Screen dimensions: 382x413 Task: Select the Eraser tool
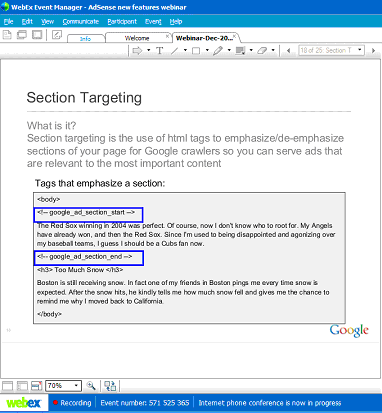pos(263,51)
